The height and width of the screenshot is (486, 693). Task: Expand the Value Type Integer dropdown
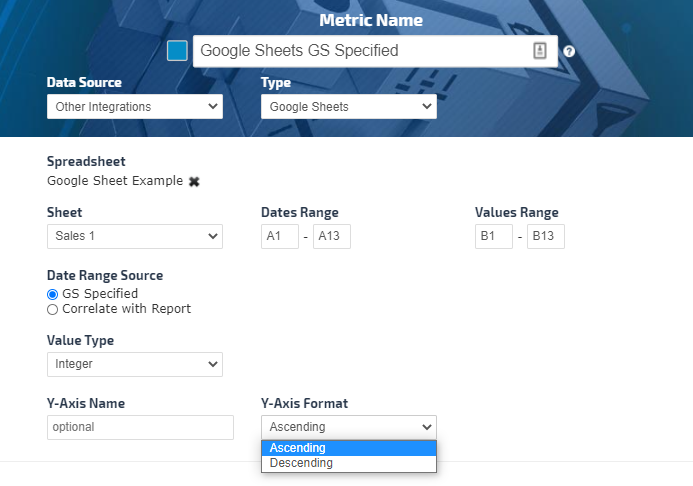(135, 365)
